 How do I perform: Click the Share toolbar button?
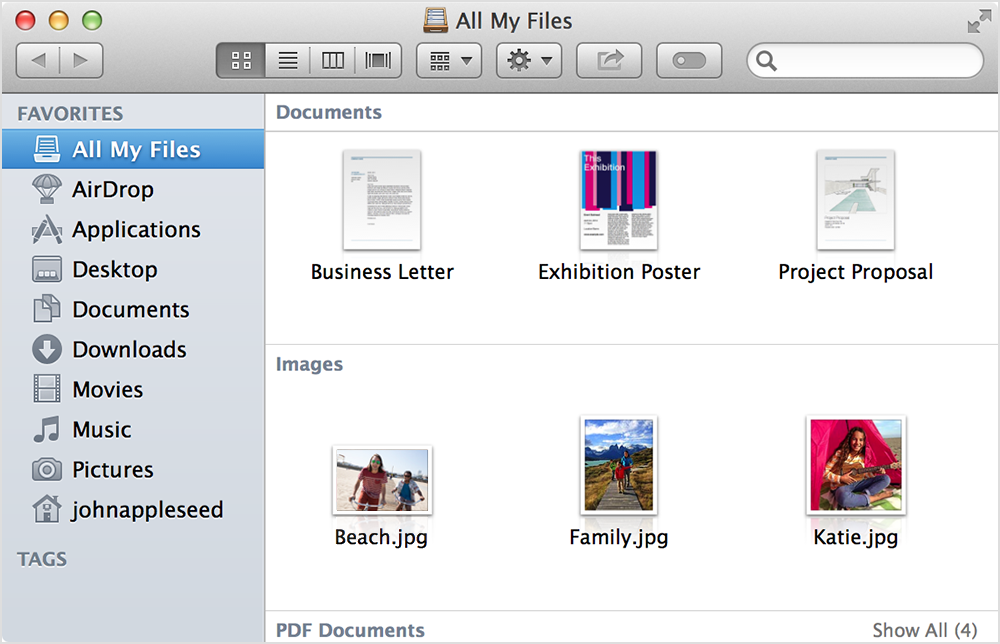tap(609, 61)
